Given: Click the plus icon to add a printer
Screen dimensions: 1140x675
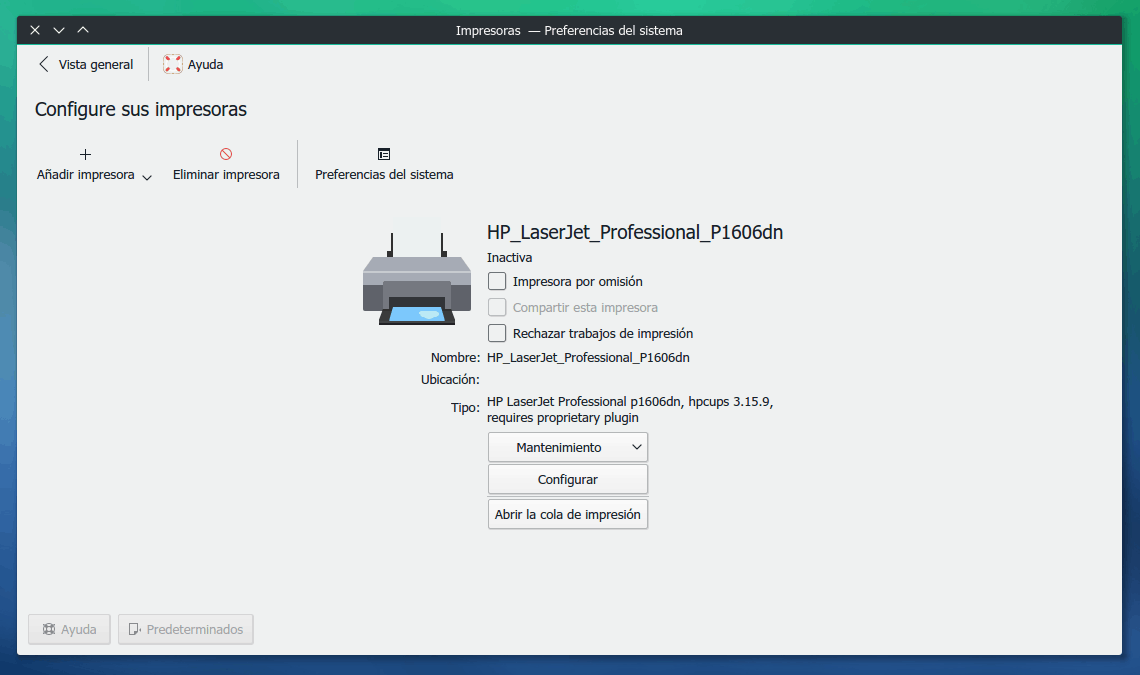Looking at the screenshot, I should (x=85, y=154).
